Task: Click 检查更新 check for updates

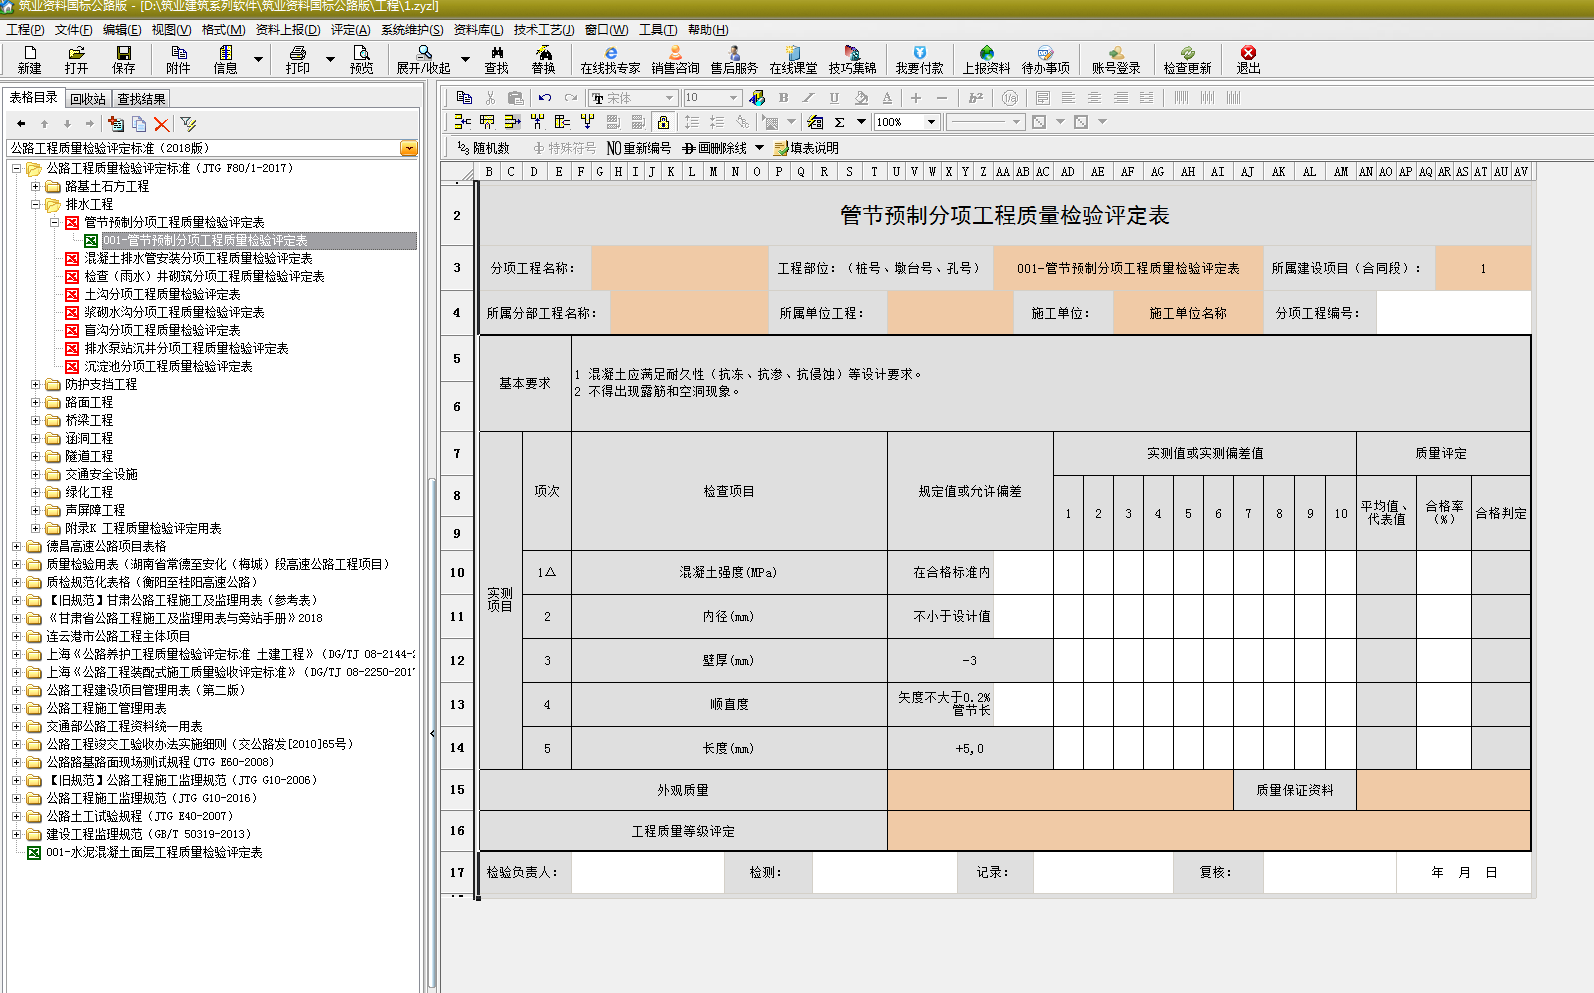Action: click(1187, 60)
